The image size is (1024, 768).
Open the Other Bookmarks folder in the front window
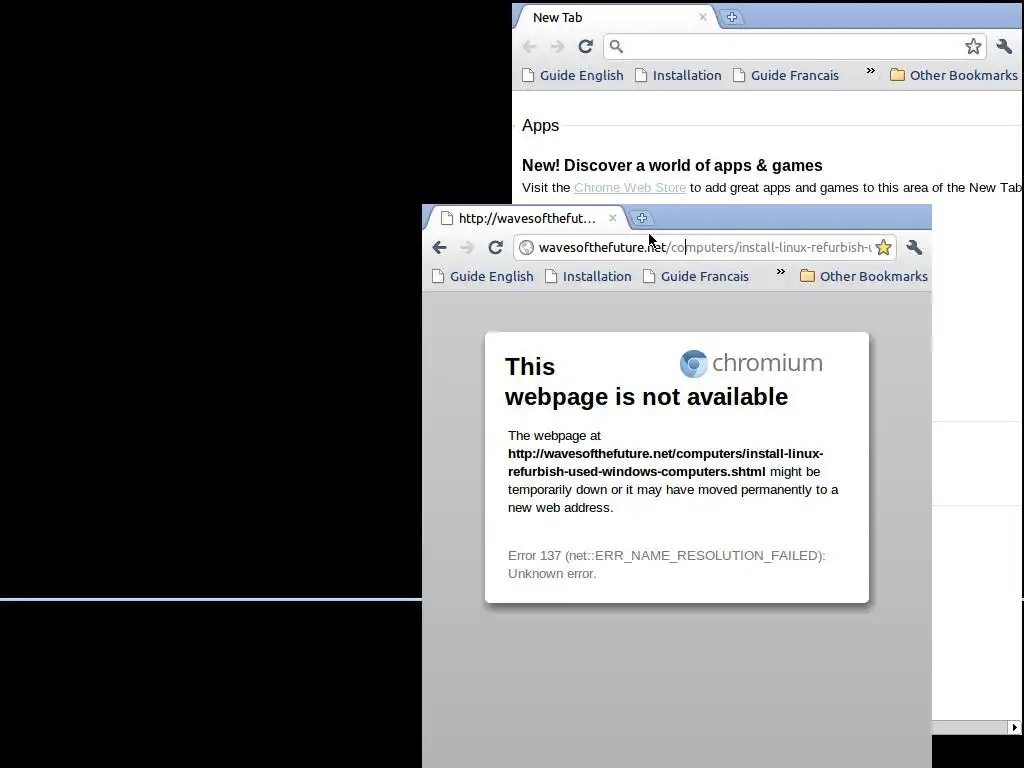pos(864,276)
